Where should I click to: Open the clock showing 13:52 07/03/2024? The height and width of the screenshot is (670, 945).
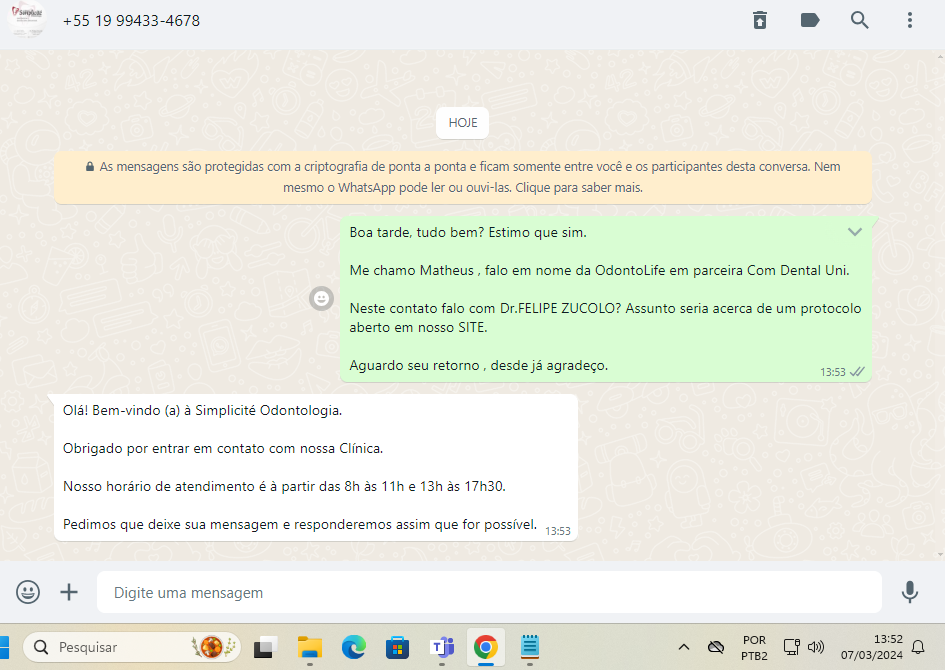(871, 647)
